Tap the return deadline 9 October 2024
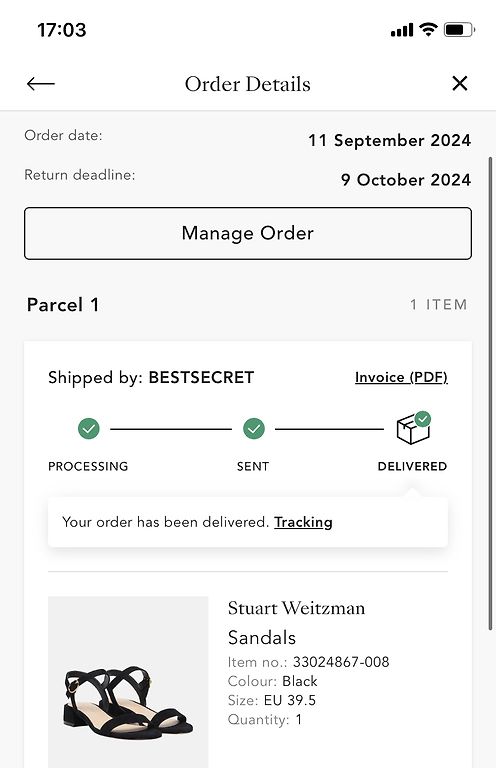Viewport: 496px width, 768px height. 406,180
